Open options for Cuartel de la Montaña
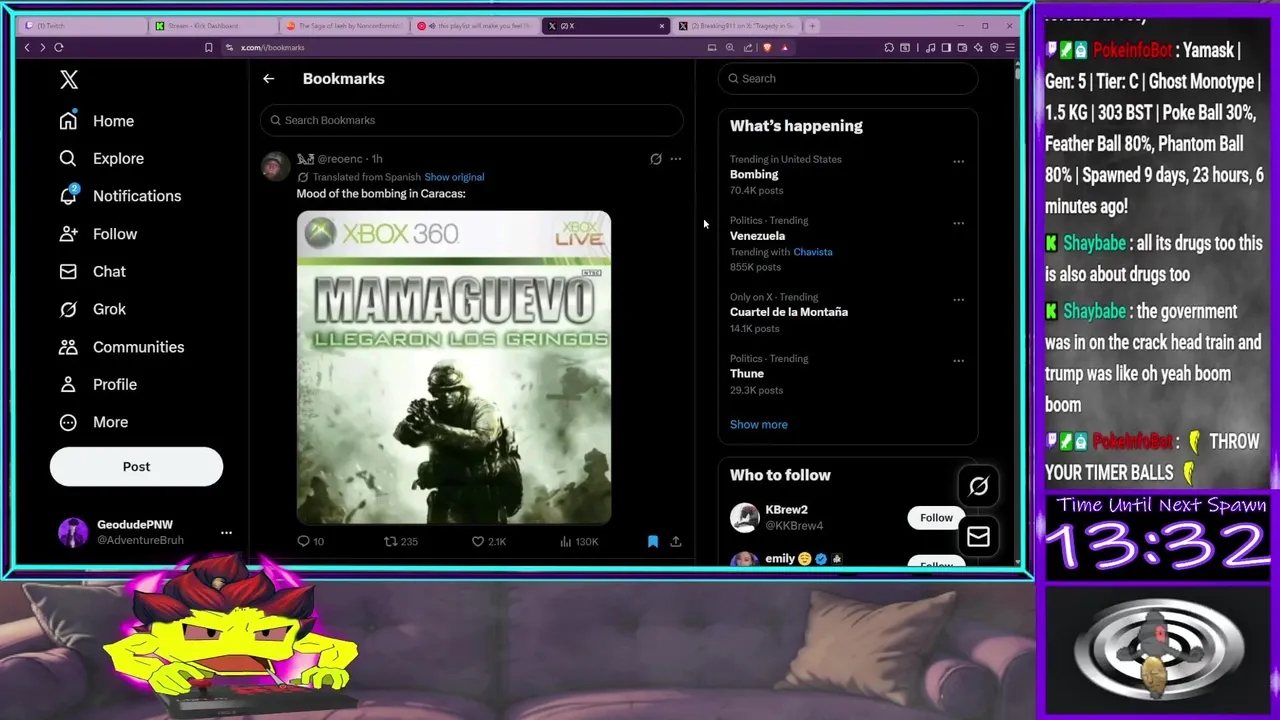Viewport: 1280px width, 720px height. 958,299
